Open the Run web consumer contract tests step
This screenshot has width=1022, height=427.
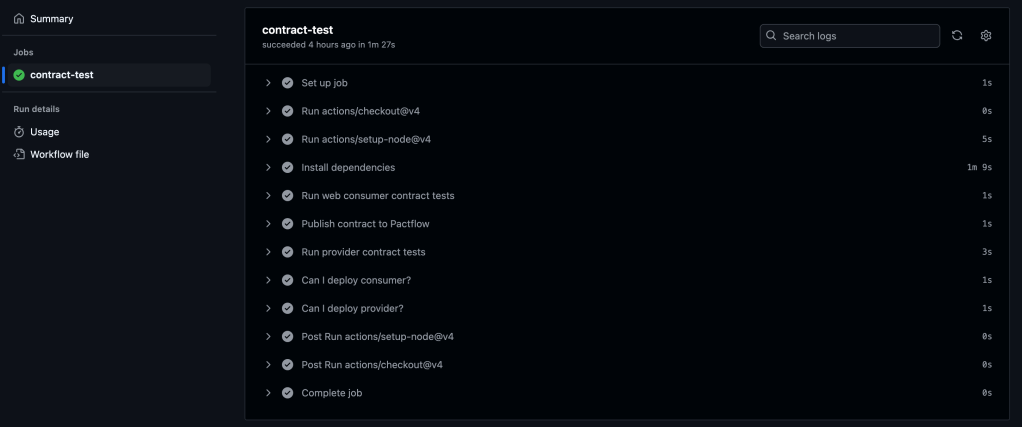377,196
